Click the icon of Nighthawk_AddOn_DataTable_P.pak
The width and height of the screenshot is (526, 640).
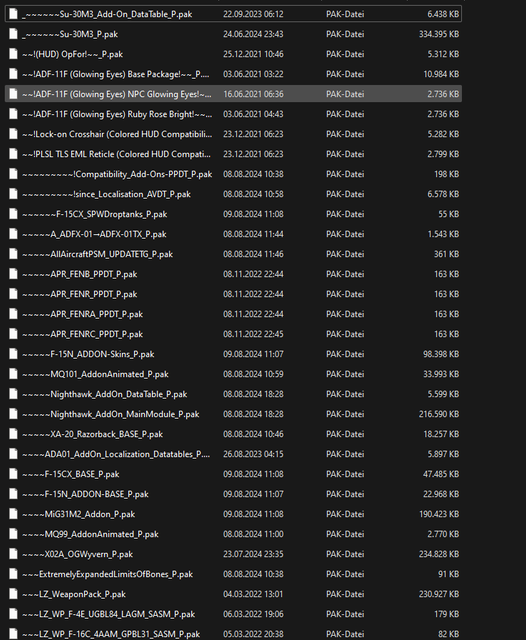pos(13,394)
